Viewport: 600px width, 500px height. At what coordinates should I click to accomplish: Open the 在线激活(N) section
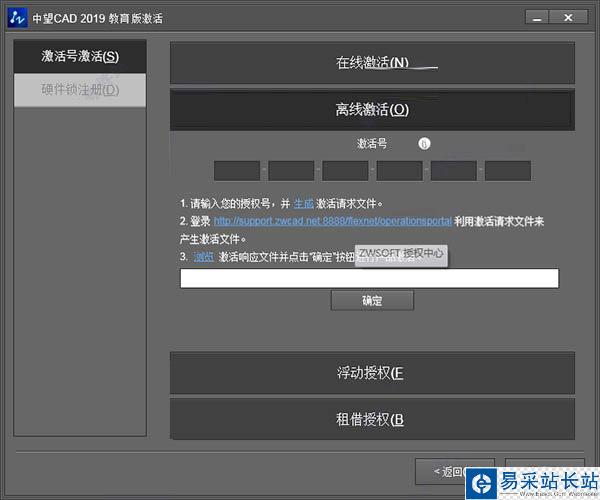coord(372,63)
